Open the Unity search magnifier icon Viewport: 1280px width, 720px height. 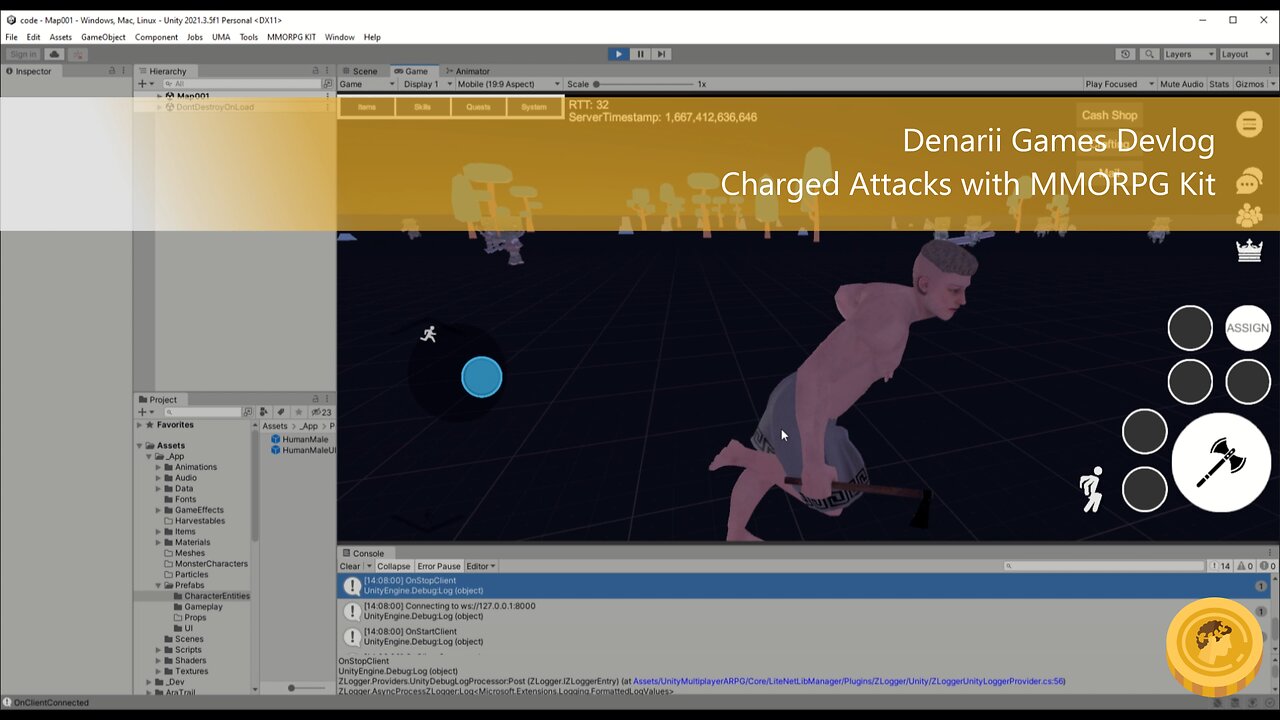(x=1149, y=54)
